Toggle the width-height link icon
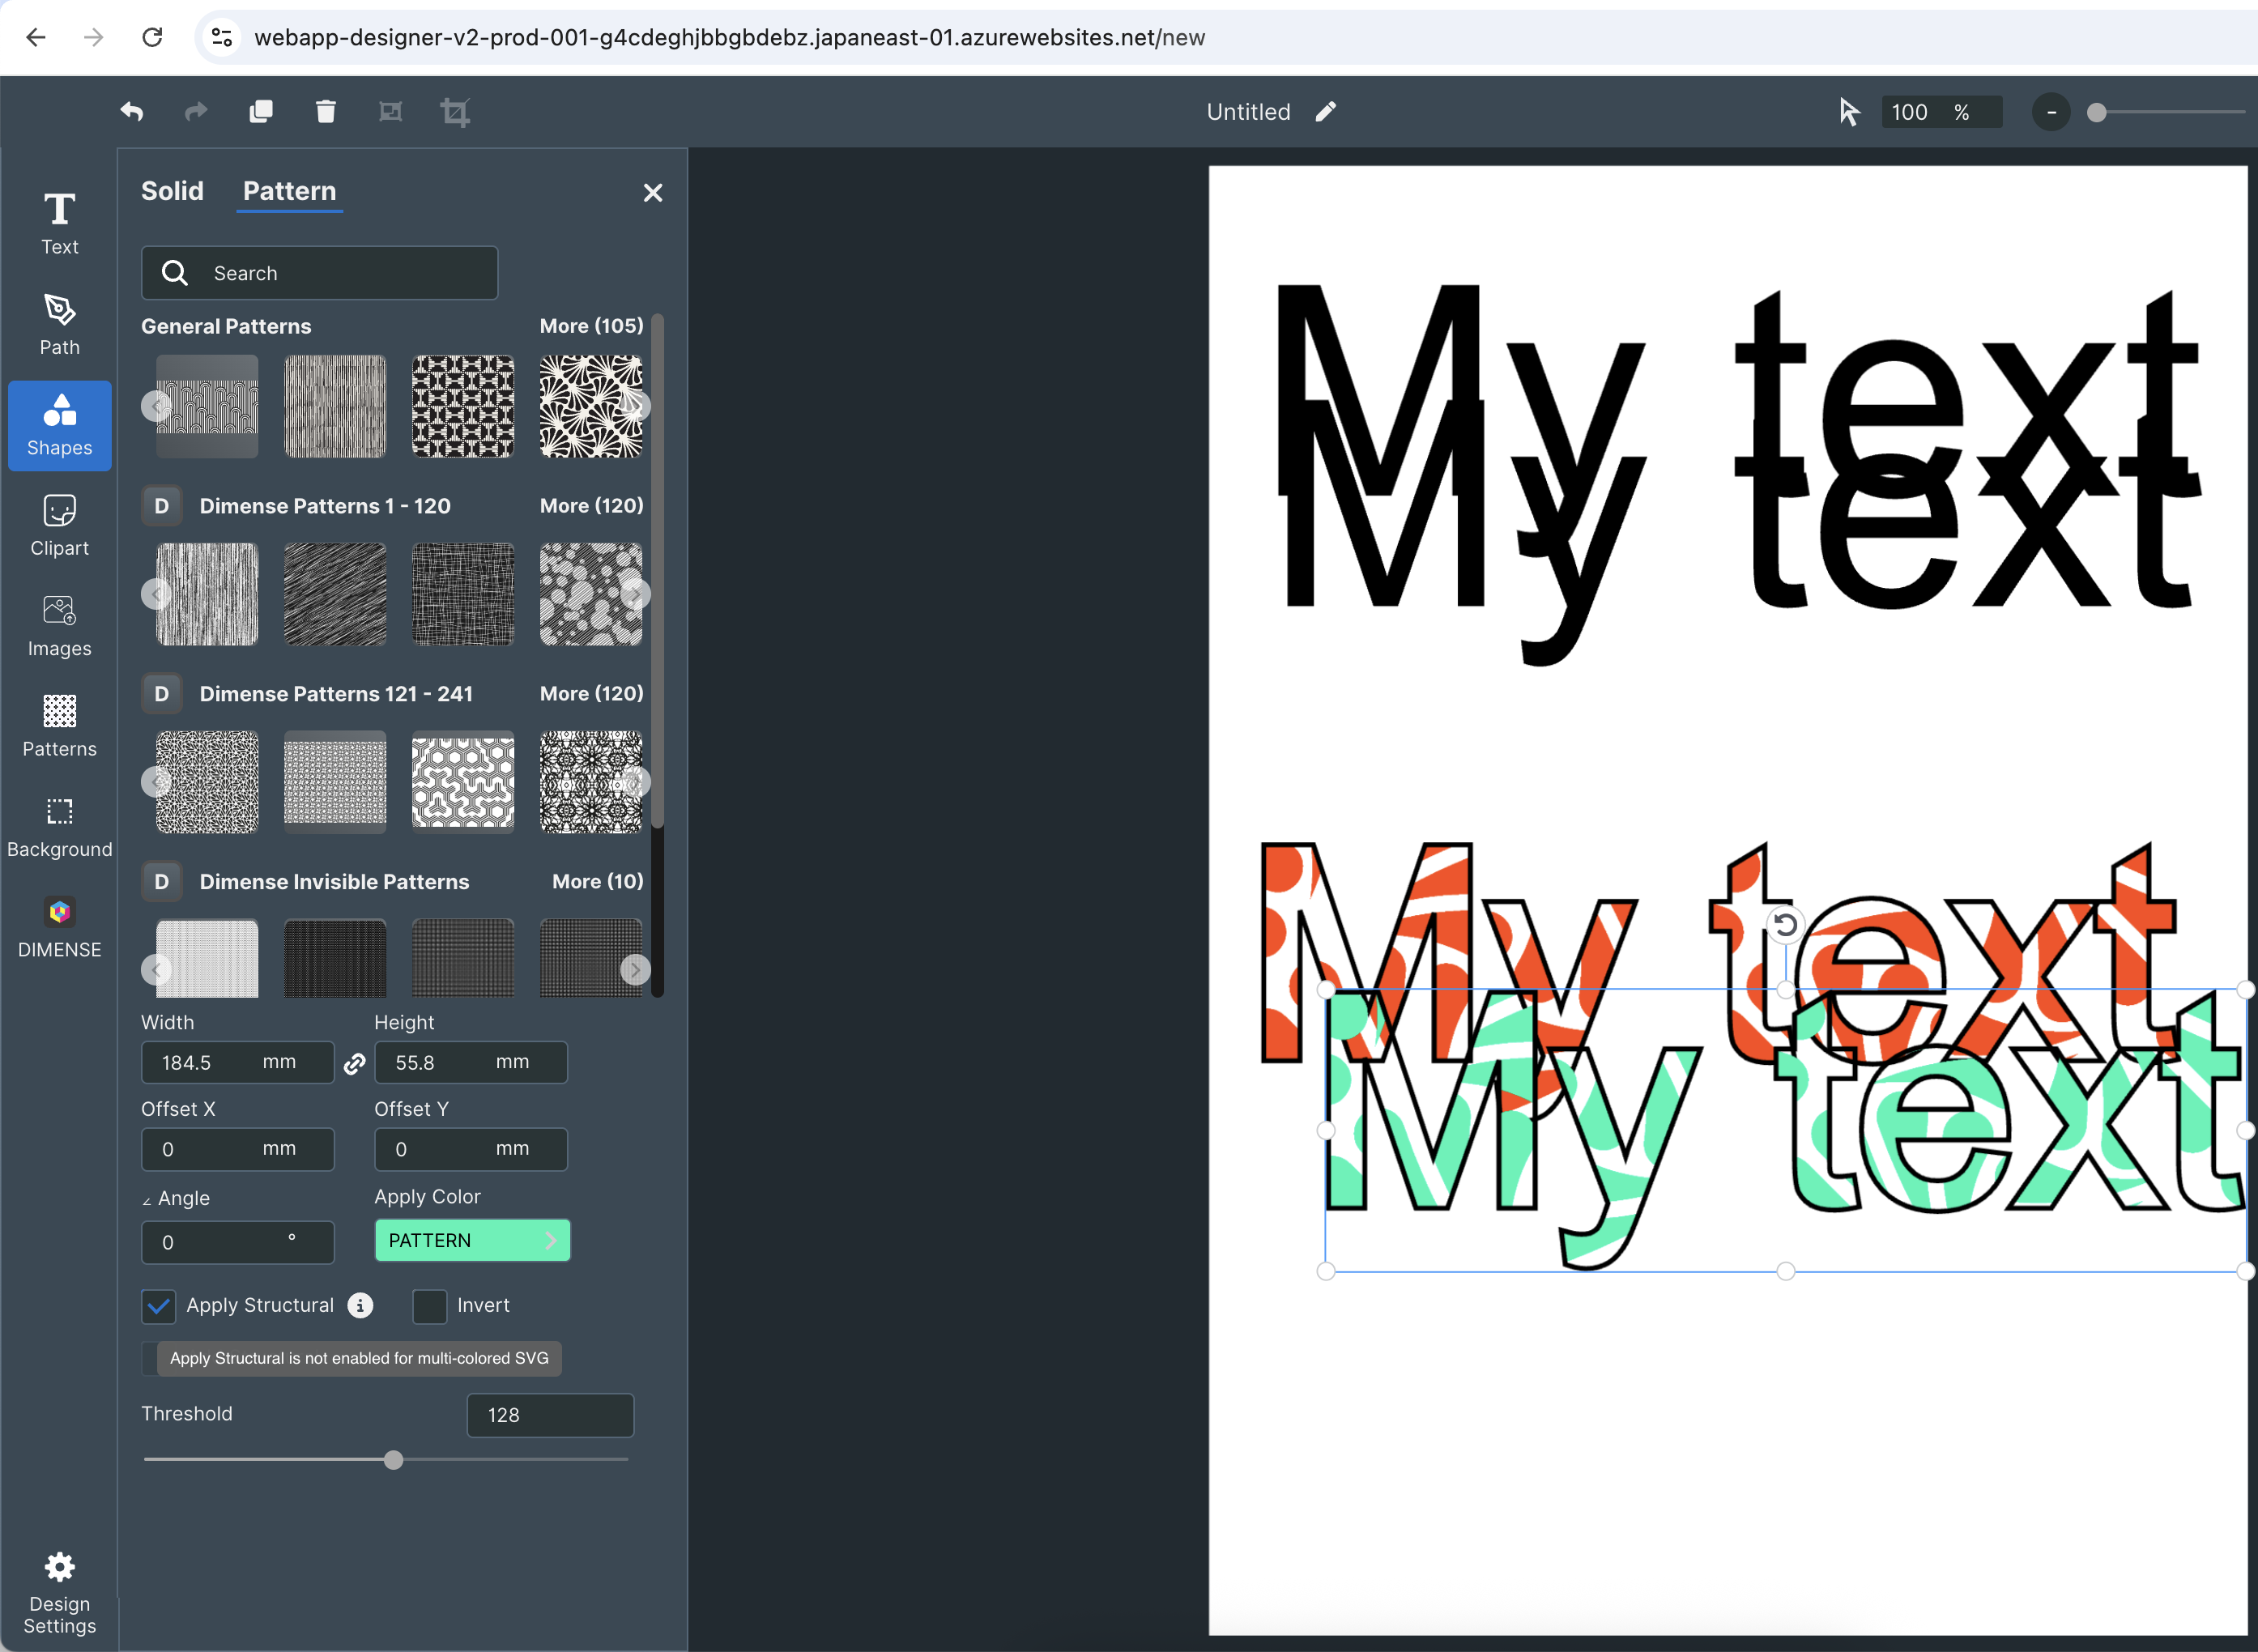 (354, 1063)
